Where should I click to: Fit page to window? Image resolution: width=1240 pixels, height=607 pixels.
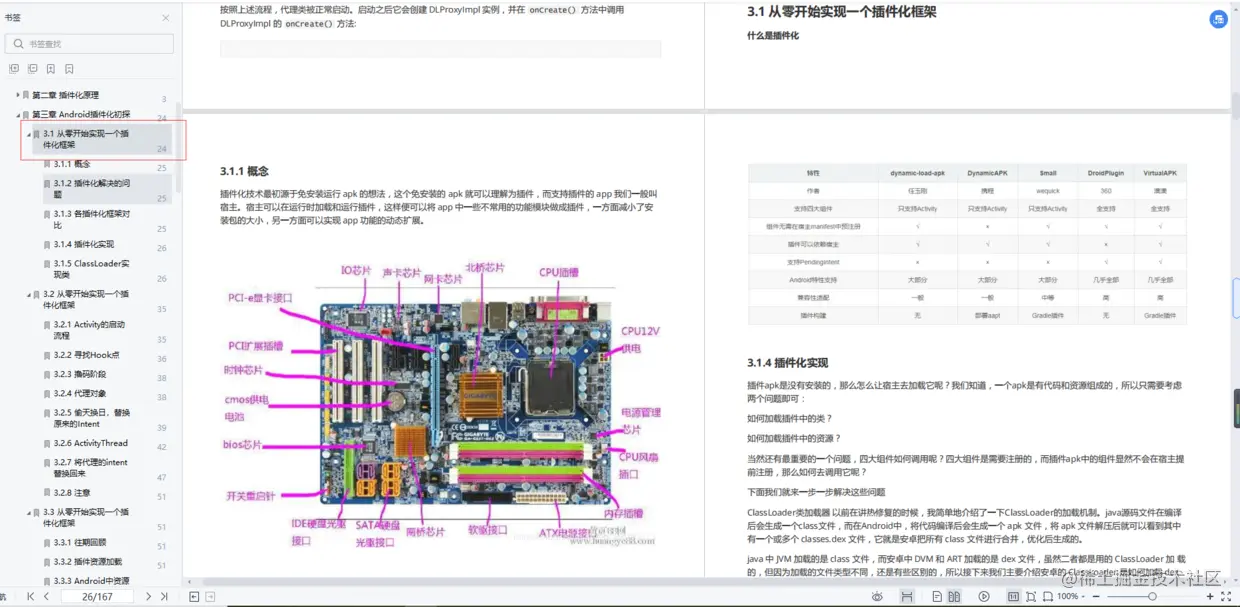tap(1031, 597)
